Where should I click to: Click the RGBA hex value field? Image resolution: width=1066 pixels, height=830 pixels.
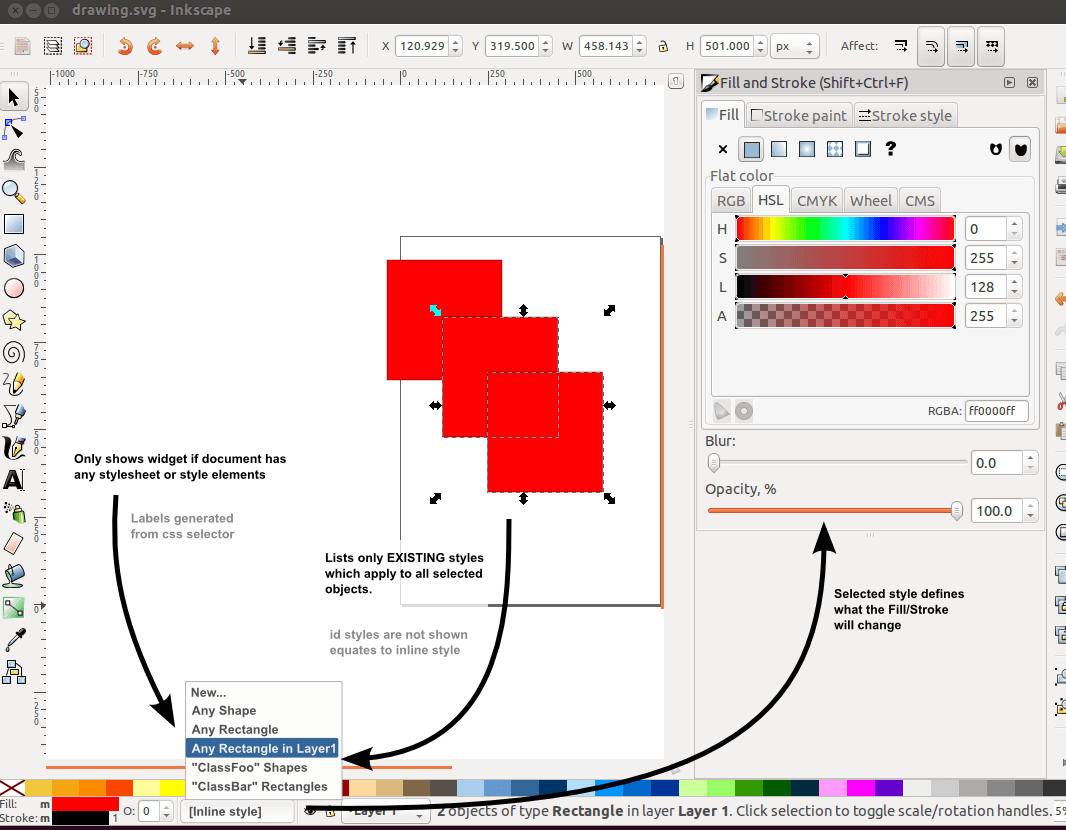[x=996, y=410]
